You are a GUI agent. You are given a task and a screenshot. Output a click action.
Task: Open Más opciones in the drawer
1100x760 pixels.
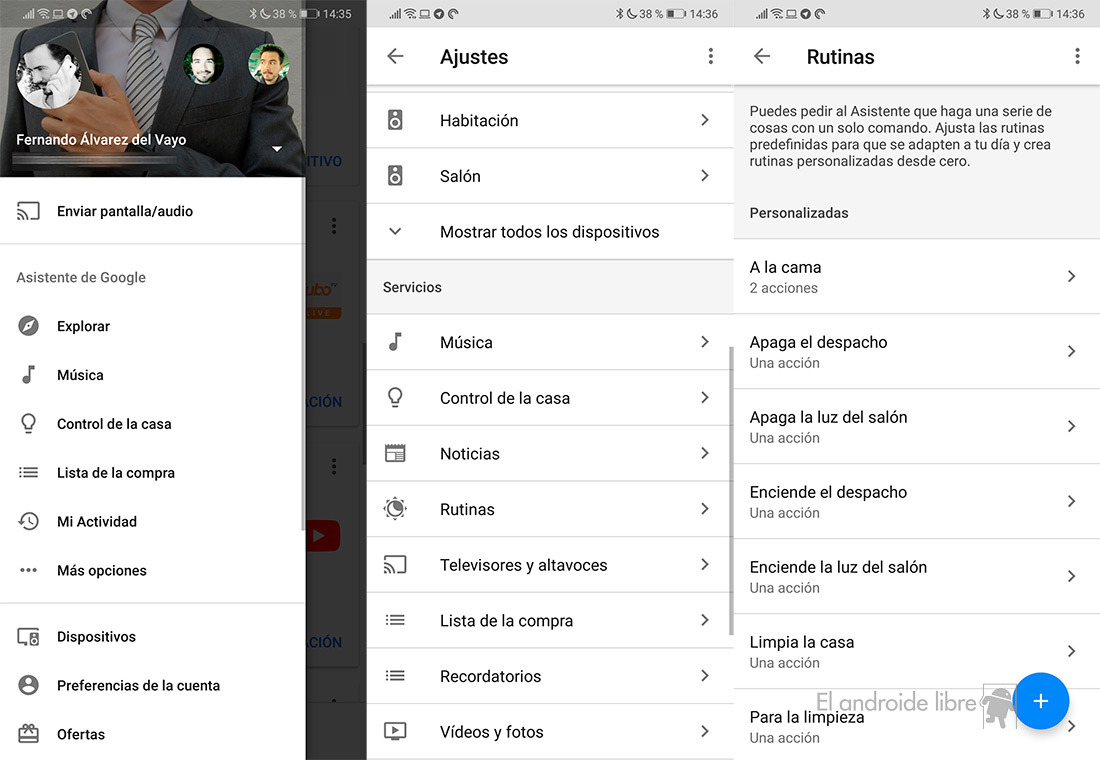pos(102,571)
